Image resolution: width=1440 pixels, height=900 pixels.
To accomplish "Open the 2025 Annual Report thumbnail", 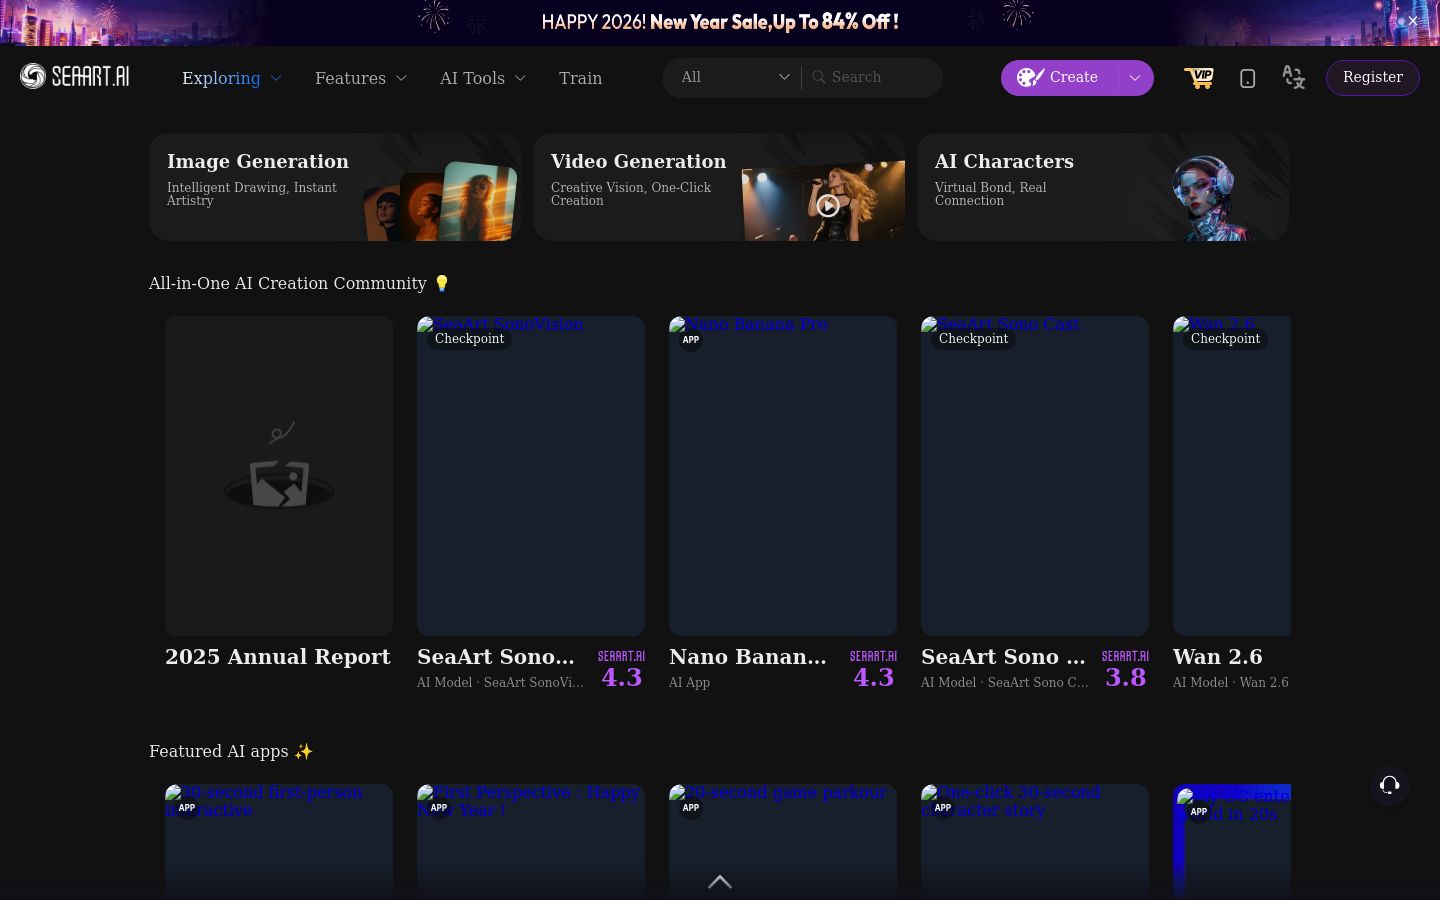I will point(279,476).
